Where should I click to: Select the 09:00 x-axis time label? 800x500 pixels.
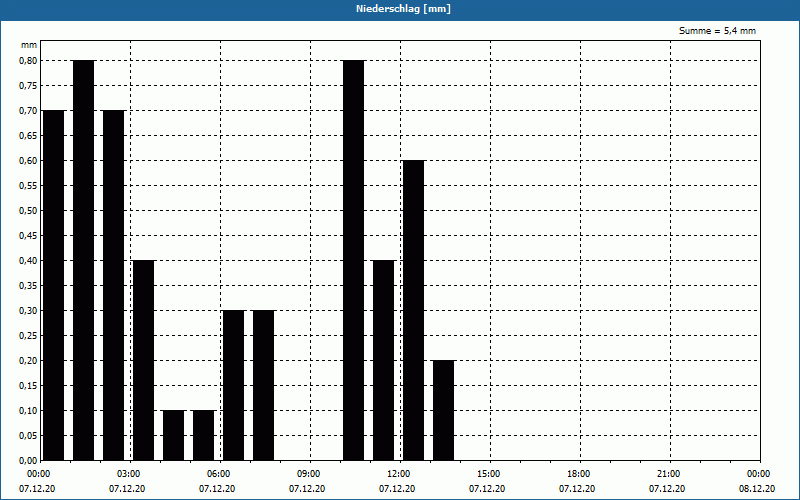point(308,474)
